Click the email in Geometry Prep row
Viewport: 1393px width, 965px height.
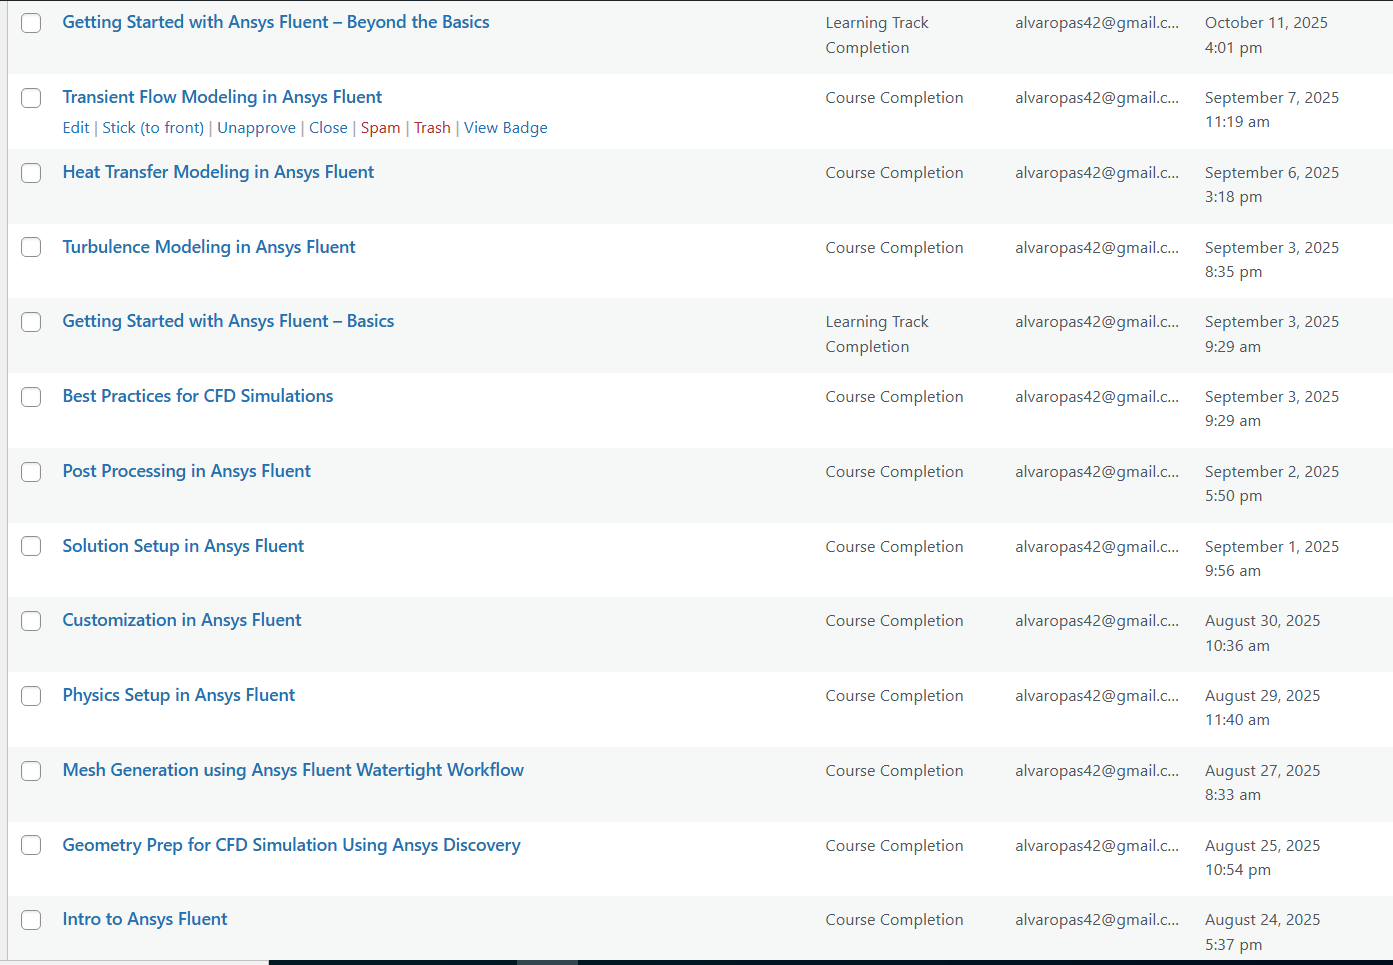[1097, 846]
